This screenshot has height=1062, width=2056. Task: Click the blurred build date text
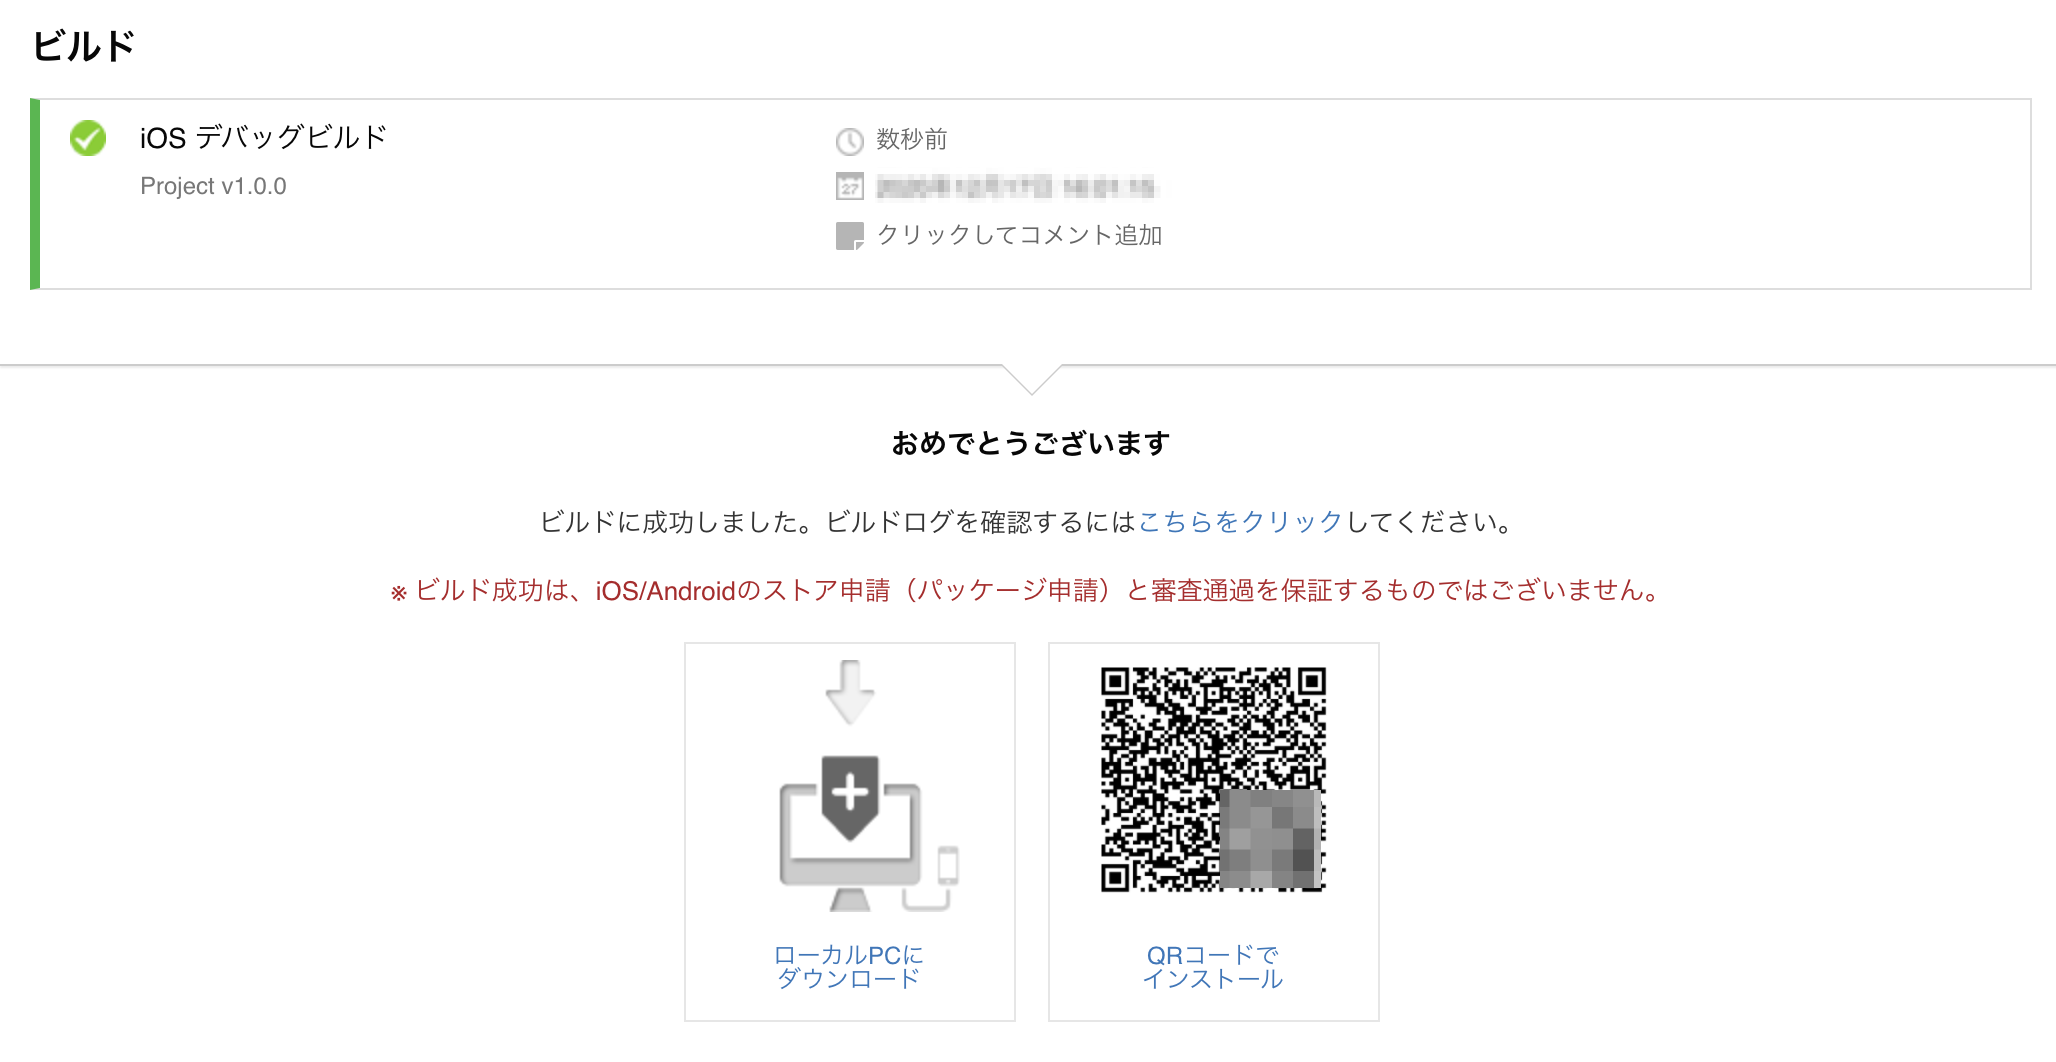click(x=1016, y=186)
